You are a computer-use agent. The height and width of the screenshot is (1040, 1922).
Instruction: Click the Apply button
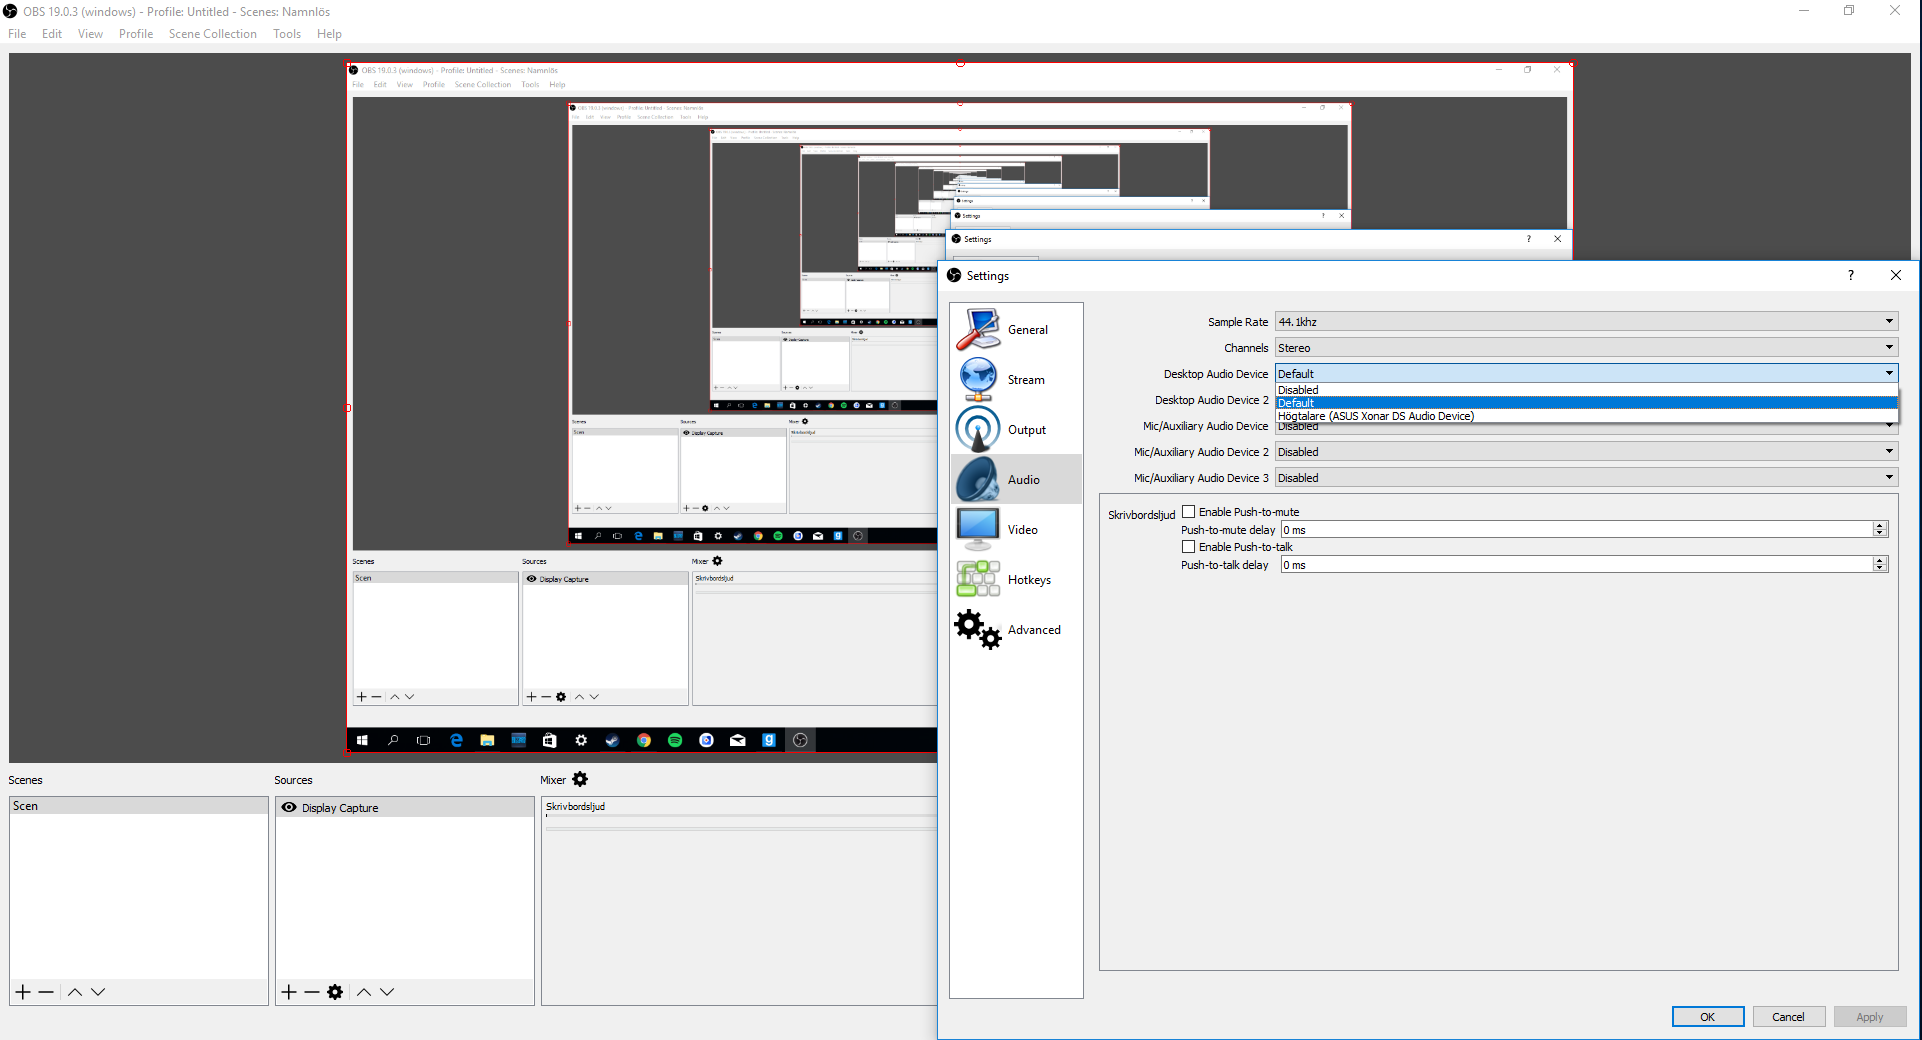[1870, 1017]
